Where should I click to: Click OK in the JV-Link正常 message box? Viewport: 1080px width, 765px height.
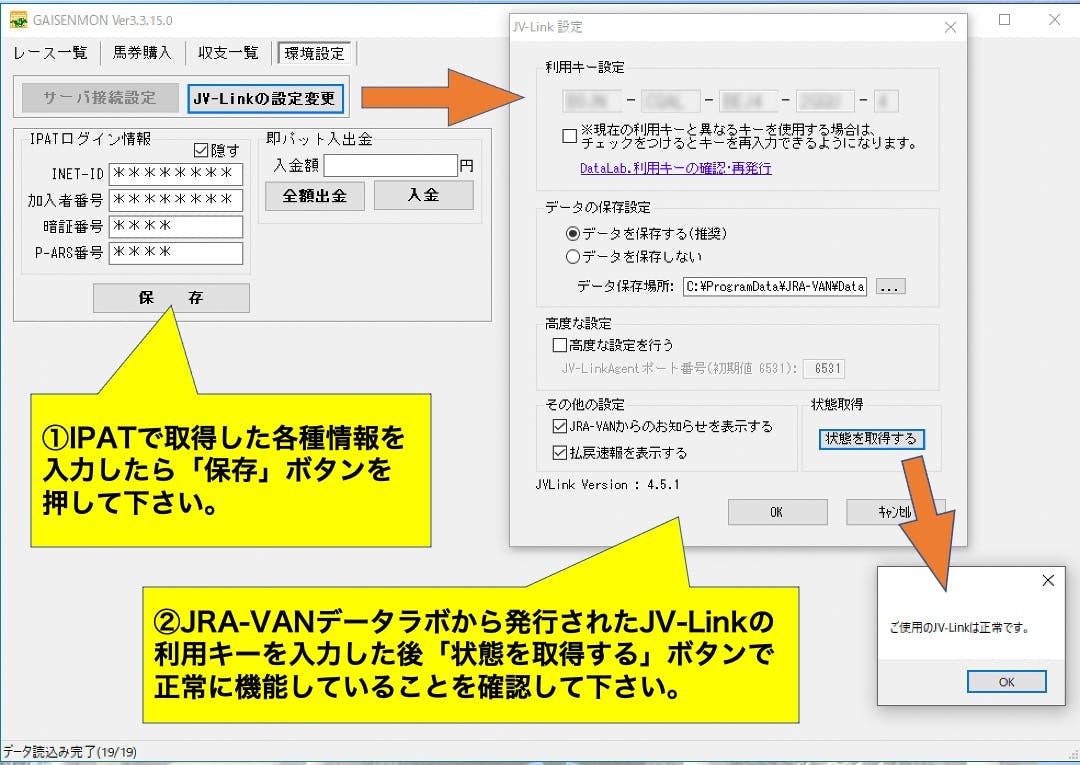pyautogui.click(x=1006, y=682)
